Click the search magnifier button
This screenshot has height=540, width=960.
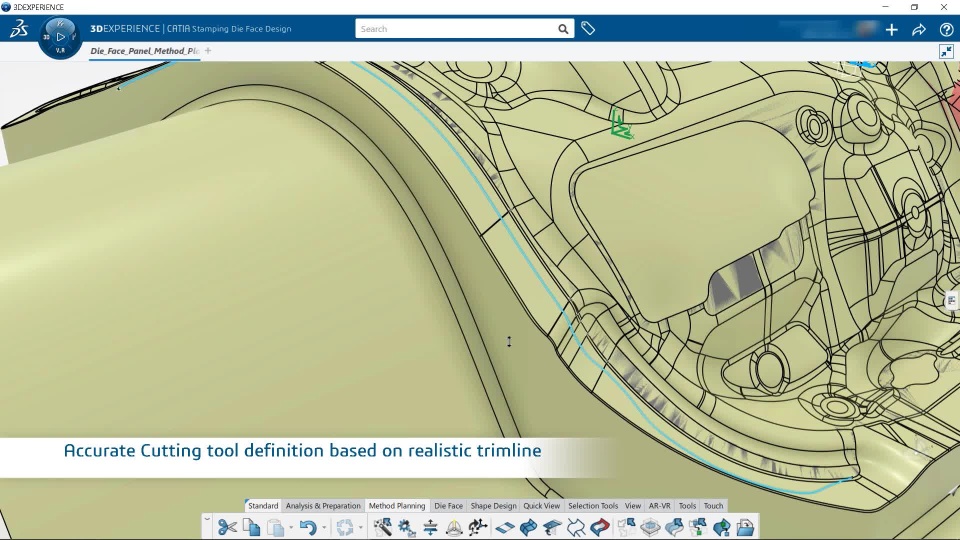[563, 29]
